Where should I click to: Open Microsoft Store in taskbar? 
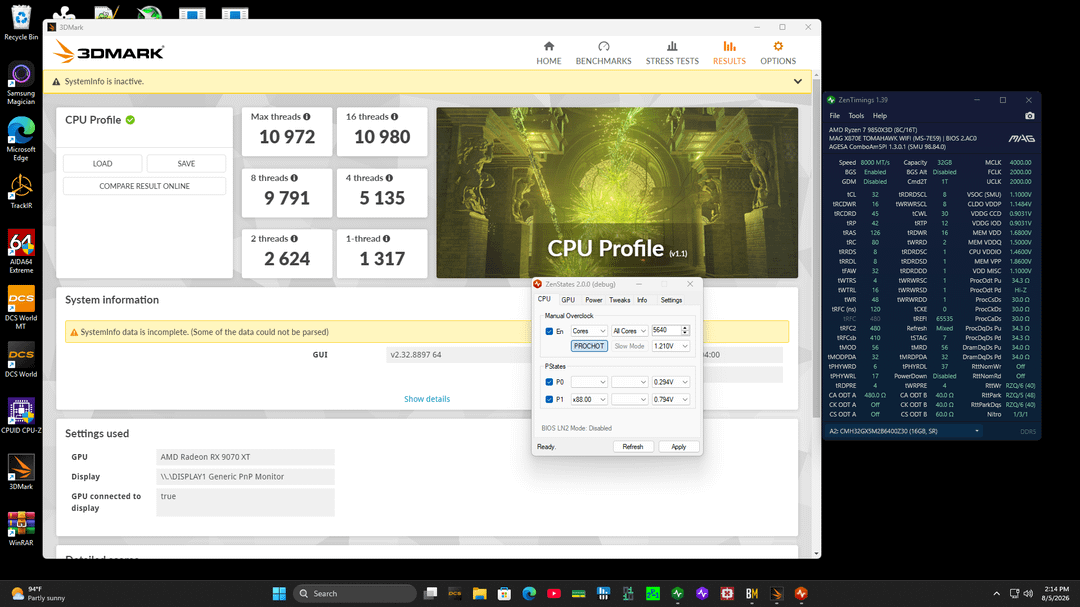click(x=504, y=593)
